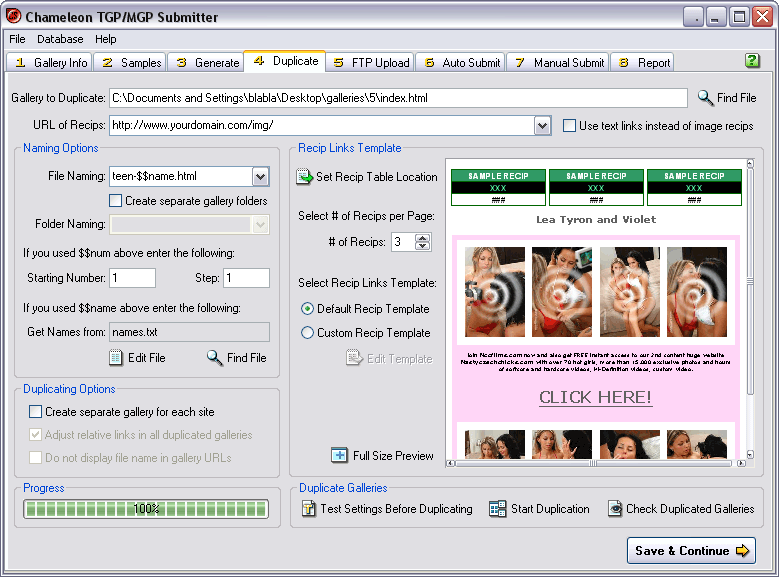
Task: Select Default Recip Template radio button
Action: tap(308, 309)
